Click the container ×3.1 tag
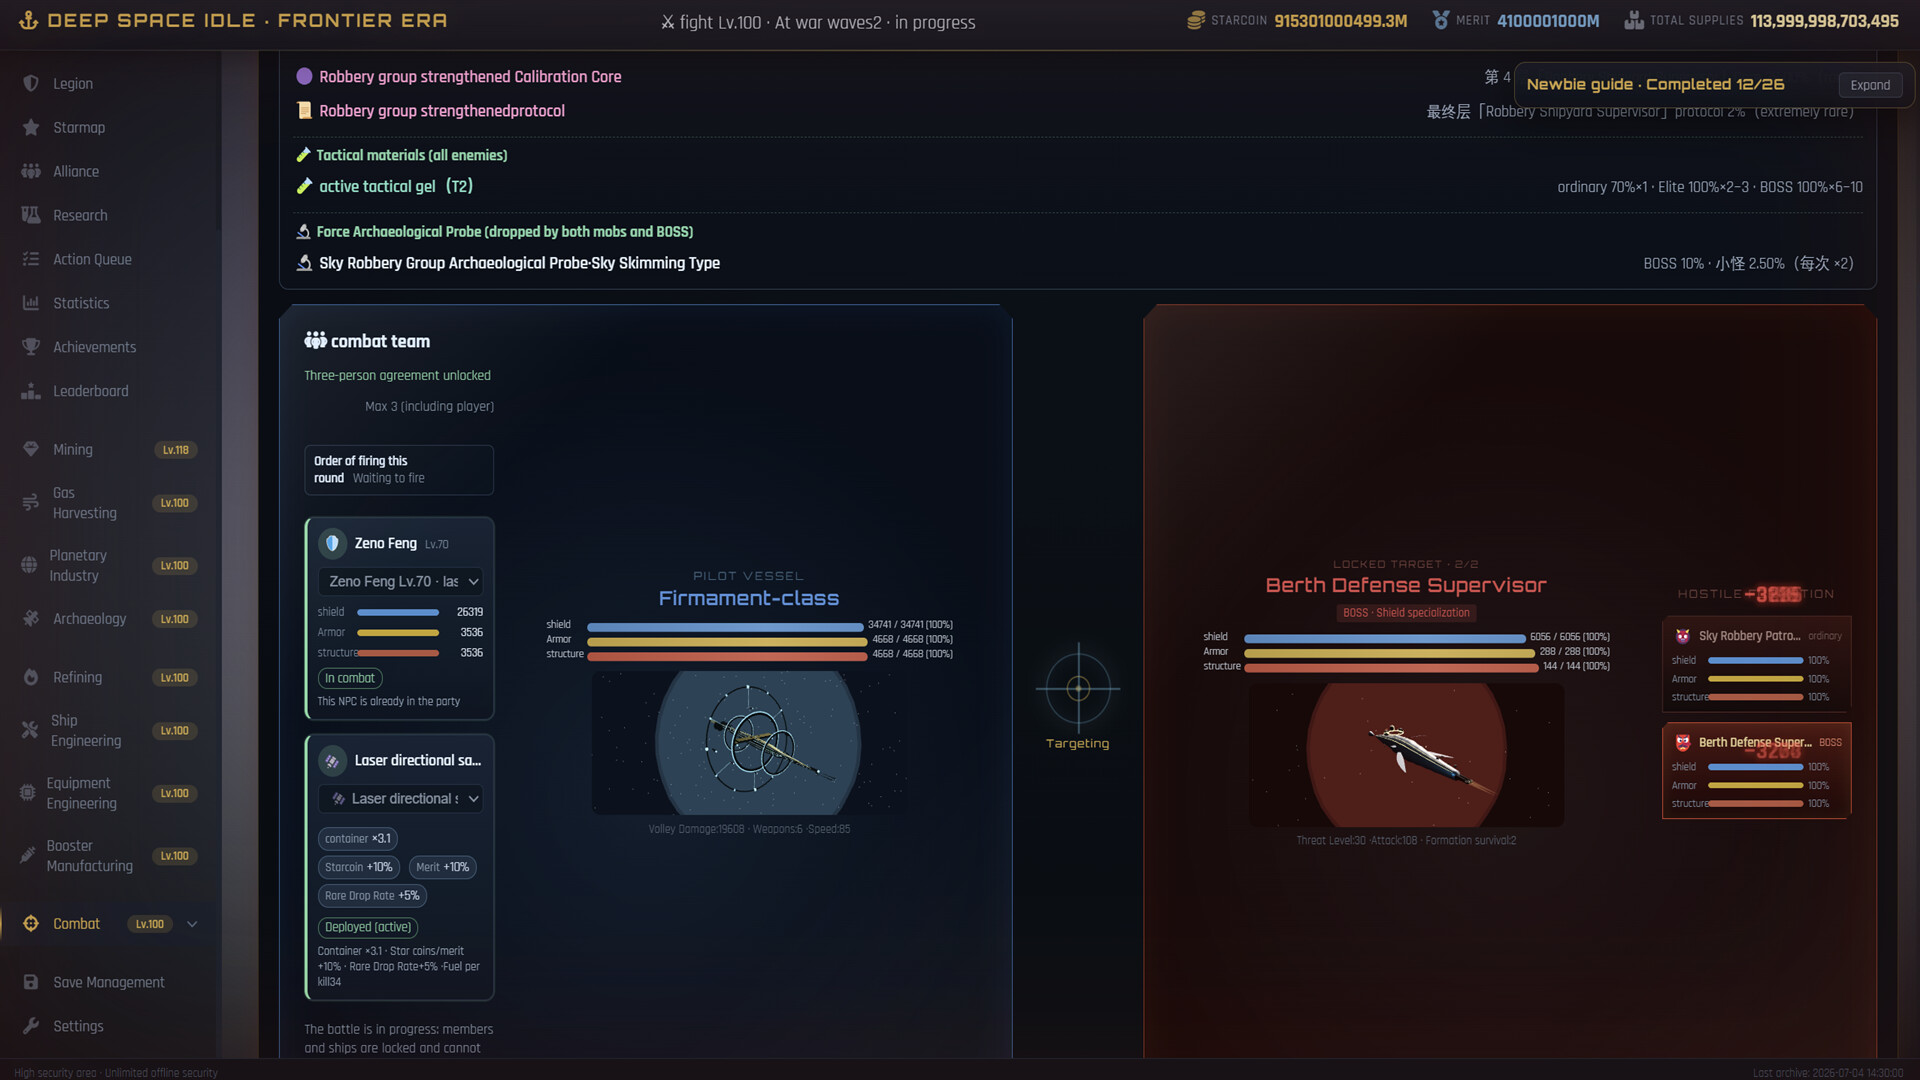The height and width of the screenshot is (1080, 1920). [x=358, y=839]
